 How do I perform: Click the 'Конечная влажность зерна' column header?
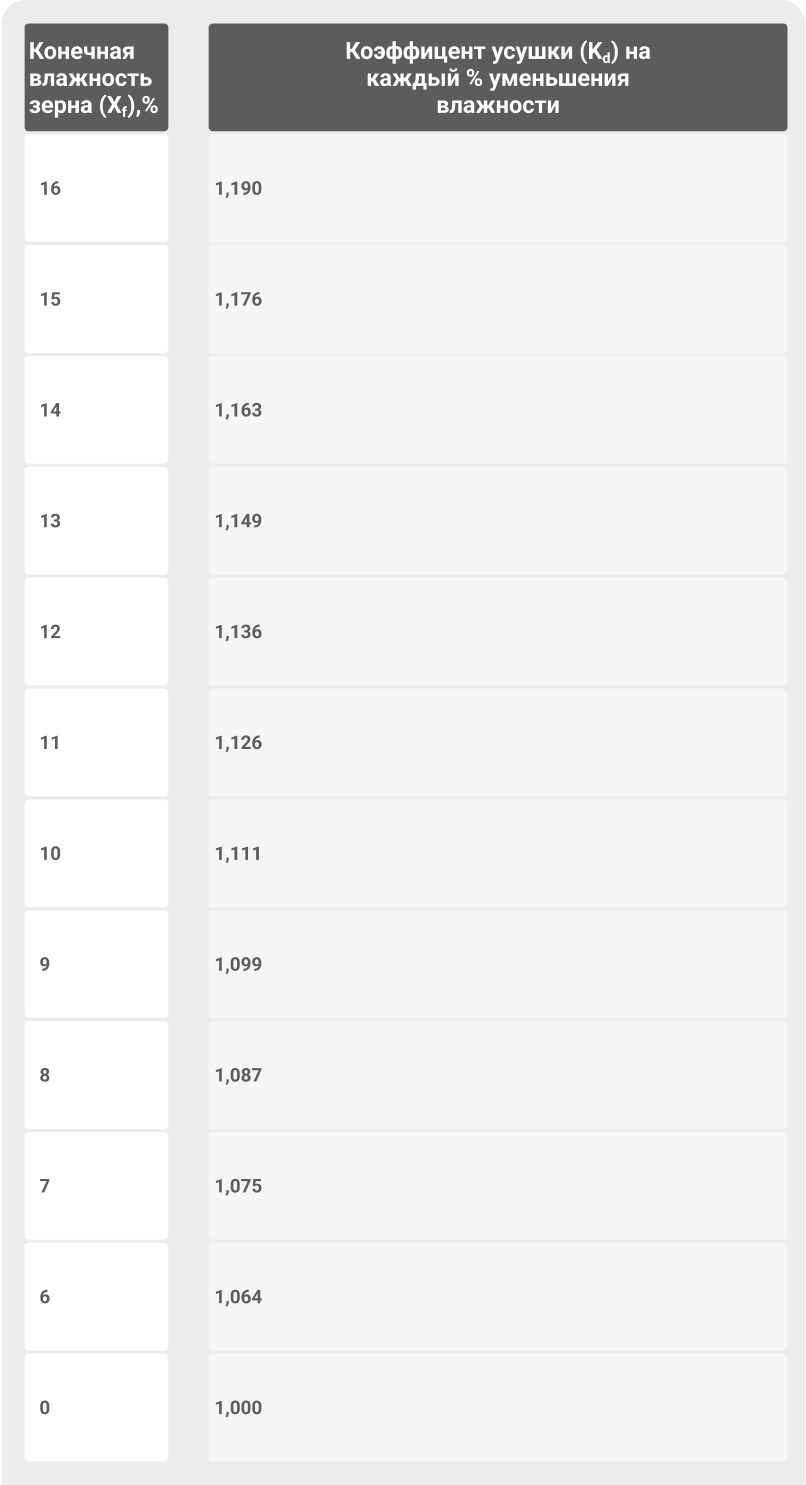96,78
